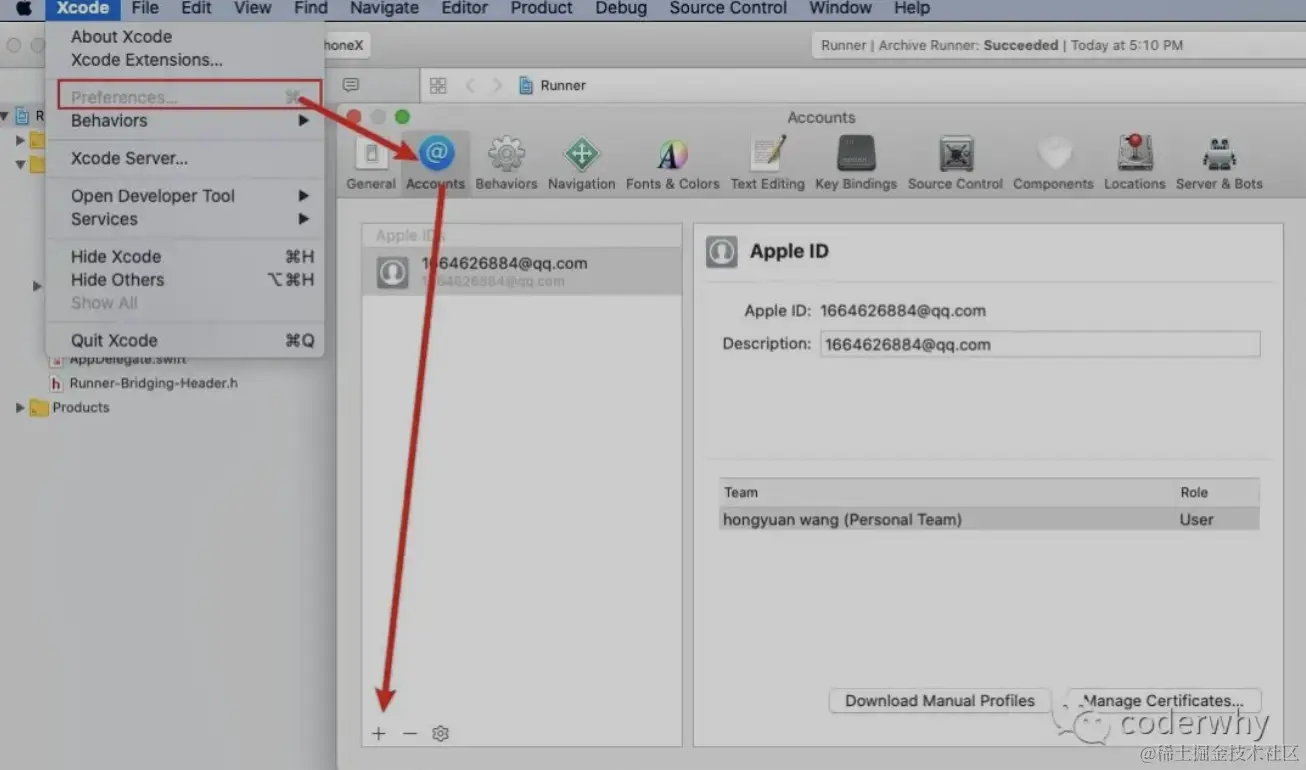Open the Key Bindings preferences tab
Image resolution: width=1306 pixels, height=770 pixels.
click(856, 163)
